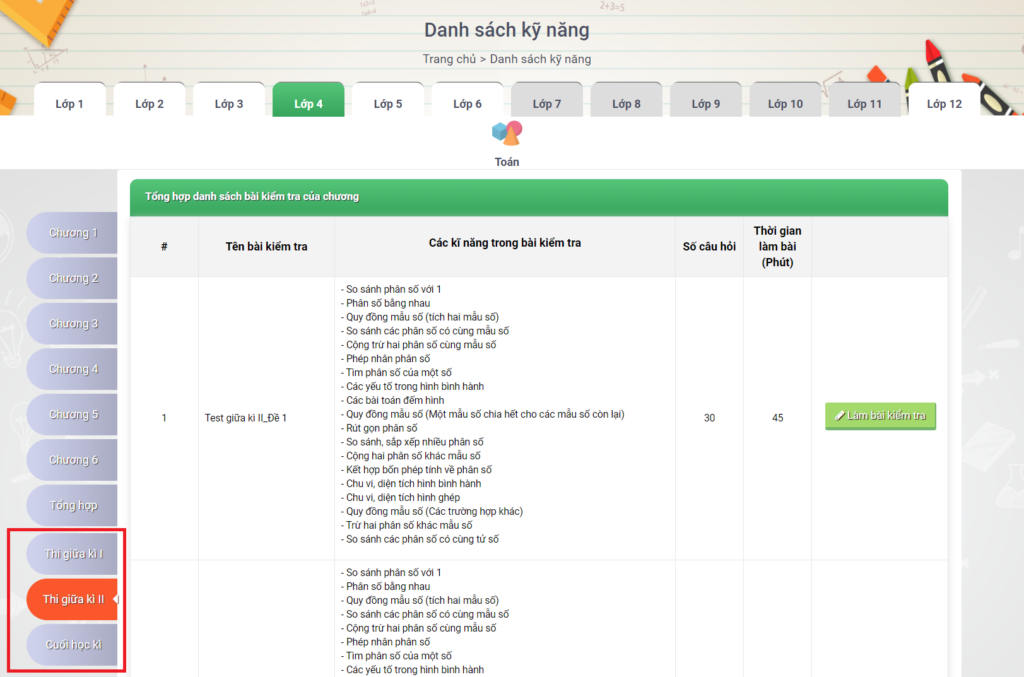The width and height of the screenshot is (1024, 677).
Task: Click 'Quy đồng mẫu số (Các trường hợp khác)'
Action: click(432, 512)
